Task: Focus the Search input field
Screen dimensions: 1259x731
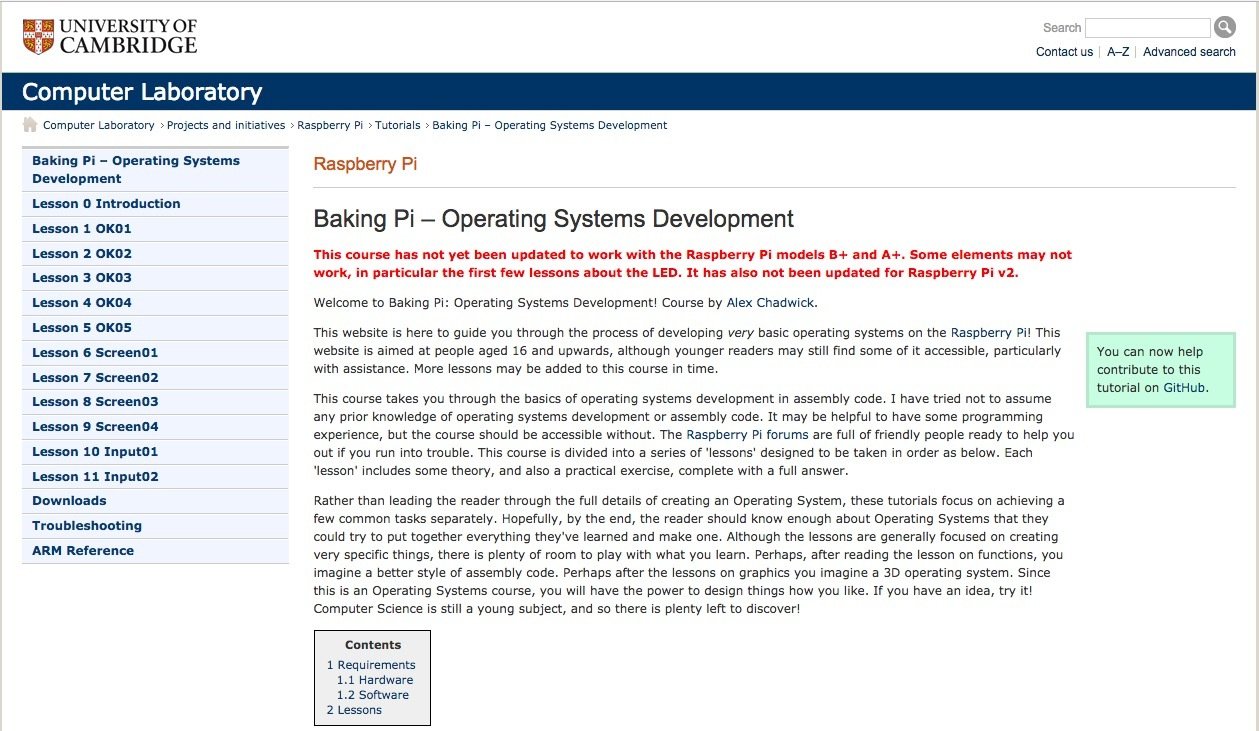Action: pos(1148,28)
